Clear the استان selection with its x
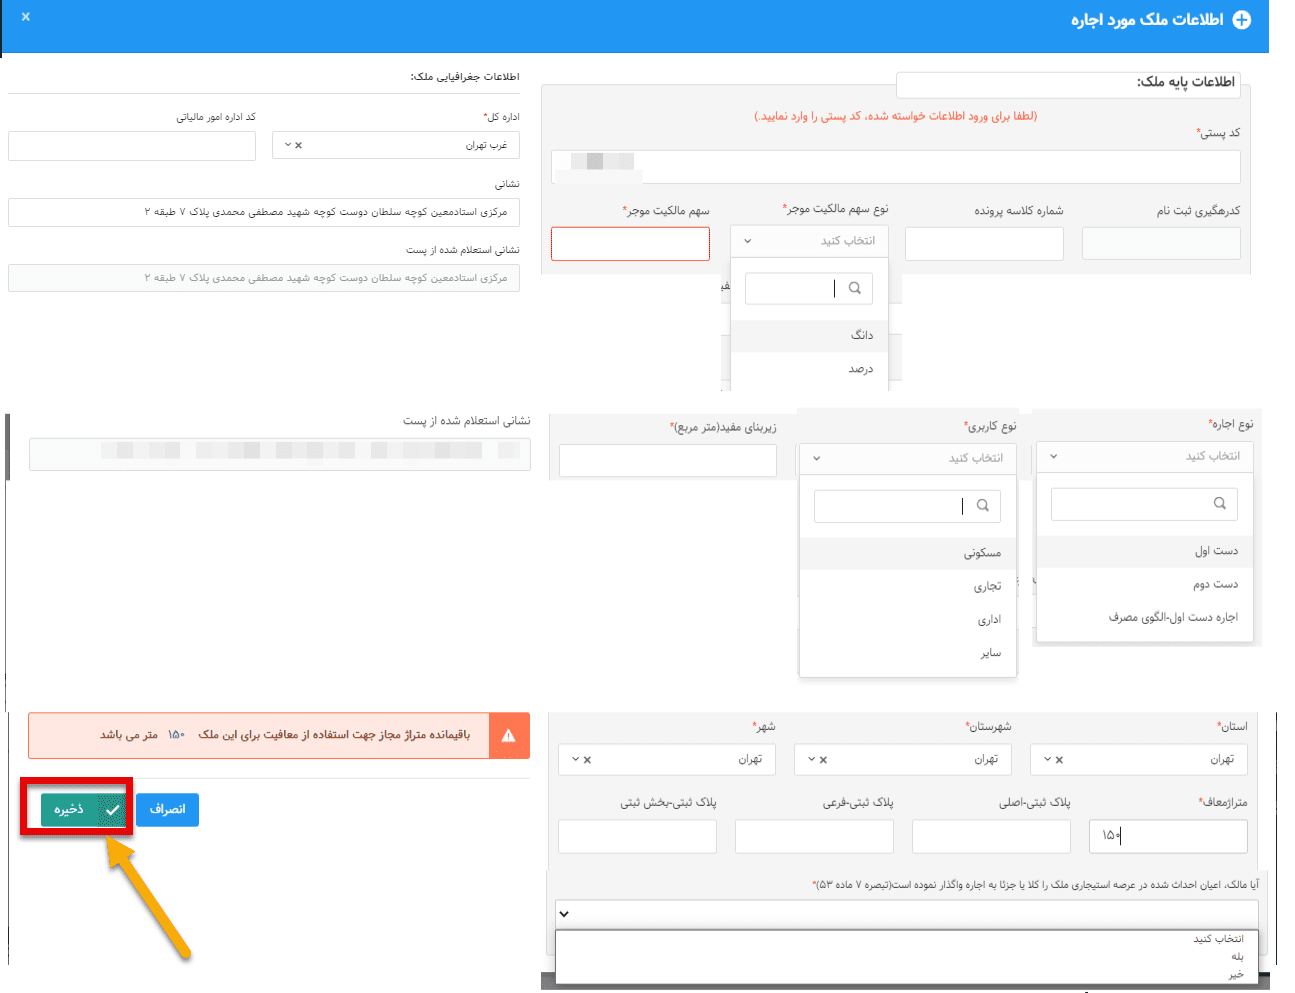 point(1059,760)
